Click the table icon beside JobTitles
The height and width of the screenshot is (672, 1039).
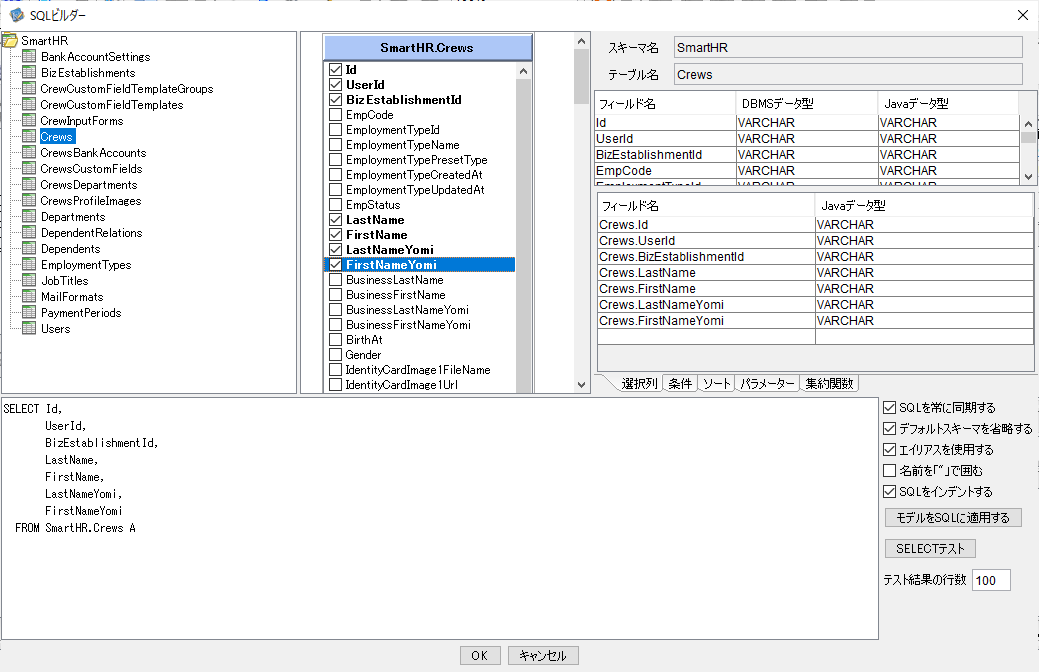click(x=29, y=280)
